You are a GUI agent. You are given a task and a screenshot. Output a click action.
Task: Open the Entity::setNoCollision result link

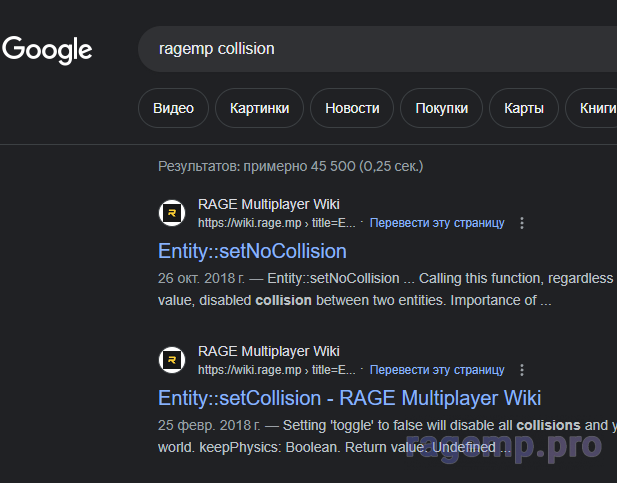(252, 251)
